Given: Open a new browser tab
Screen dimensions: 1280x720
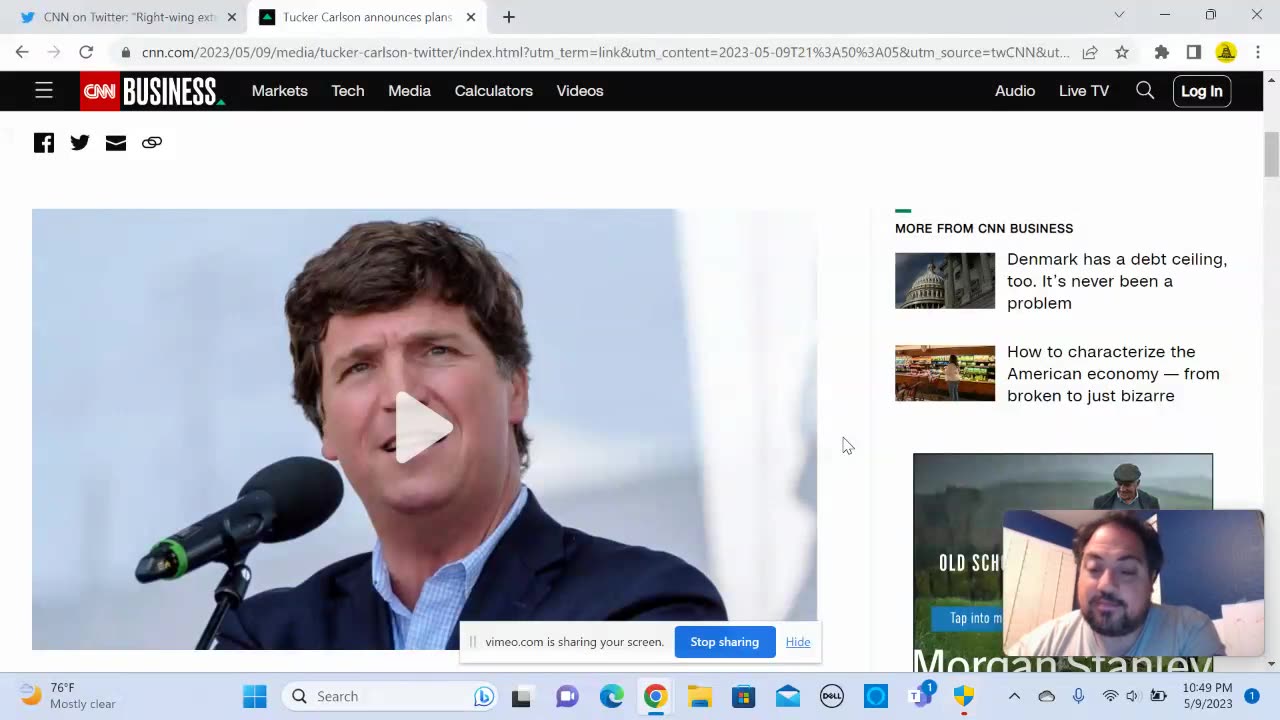Looking at the screenshot, I should tap(508, 17).
